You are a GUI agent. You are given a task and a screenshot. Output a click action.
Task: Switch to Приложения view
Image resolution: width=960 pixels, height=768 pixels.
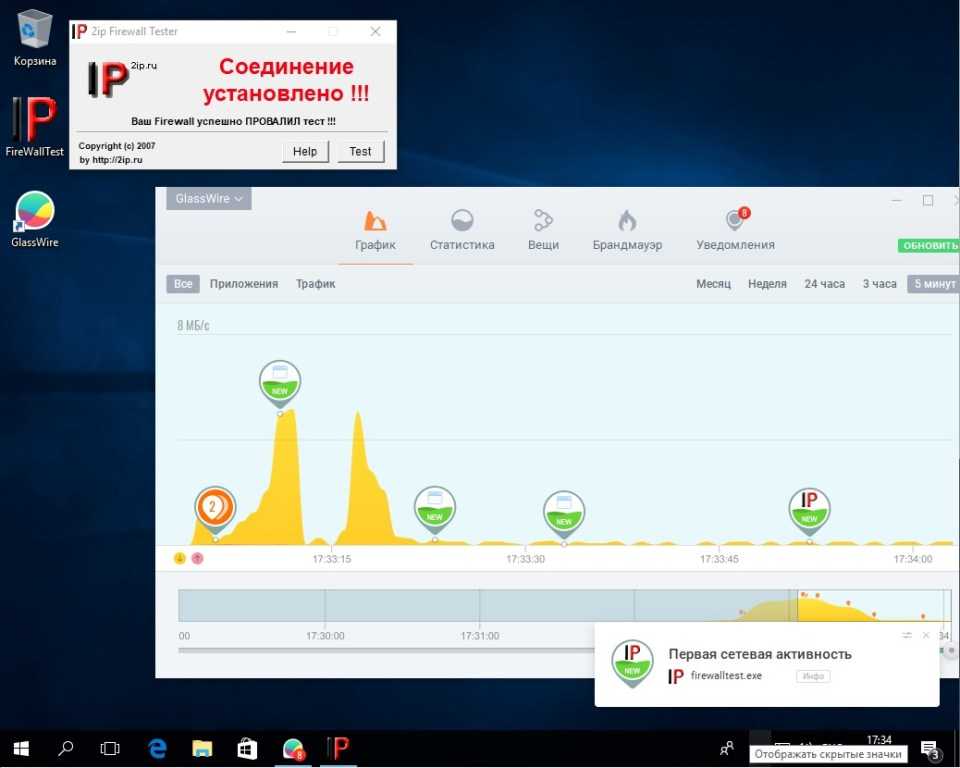click(x=244, y=284)
